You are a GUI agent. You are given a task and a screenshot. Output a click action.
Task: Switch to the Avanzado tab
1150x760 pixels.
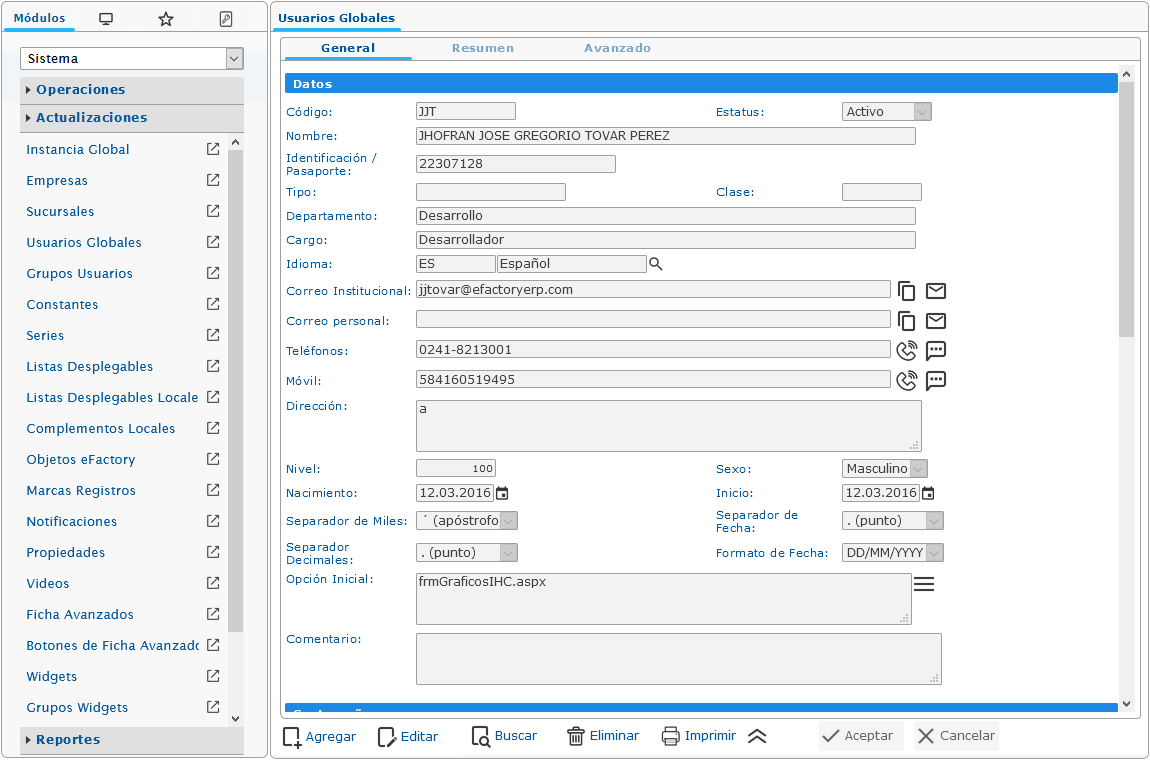[617, 48]
